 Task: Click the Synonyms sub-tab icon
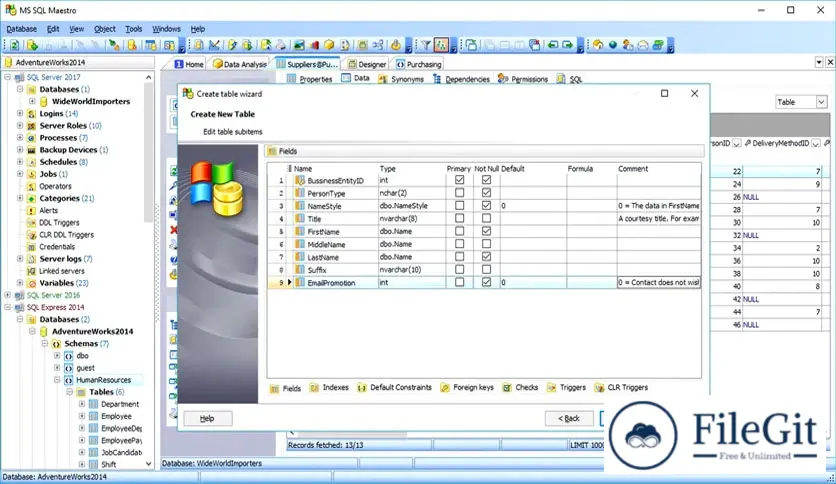tap(383, 79)
